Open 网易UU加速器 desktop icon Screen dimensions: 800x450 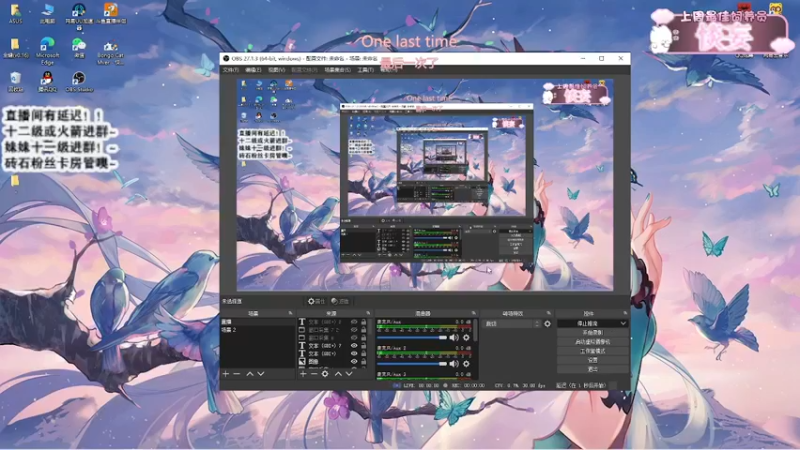pyautogui.click(x=79, y=15)
